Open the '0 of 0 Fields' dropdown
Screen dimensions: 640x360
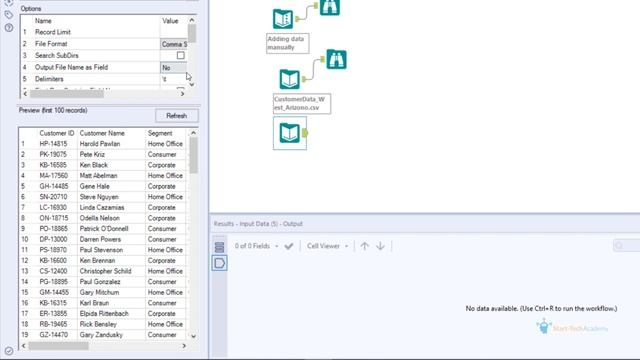(256, 246)
